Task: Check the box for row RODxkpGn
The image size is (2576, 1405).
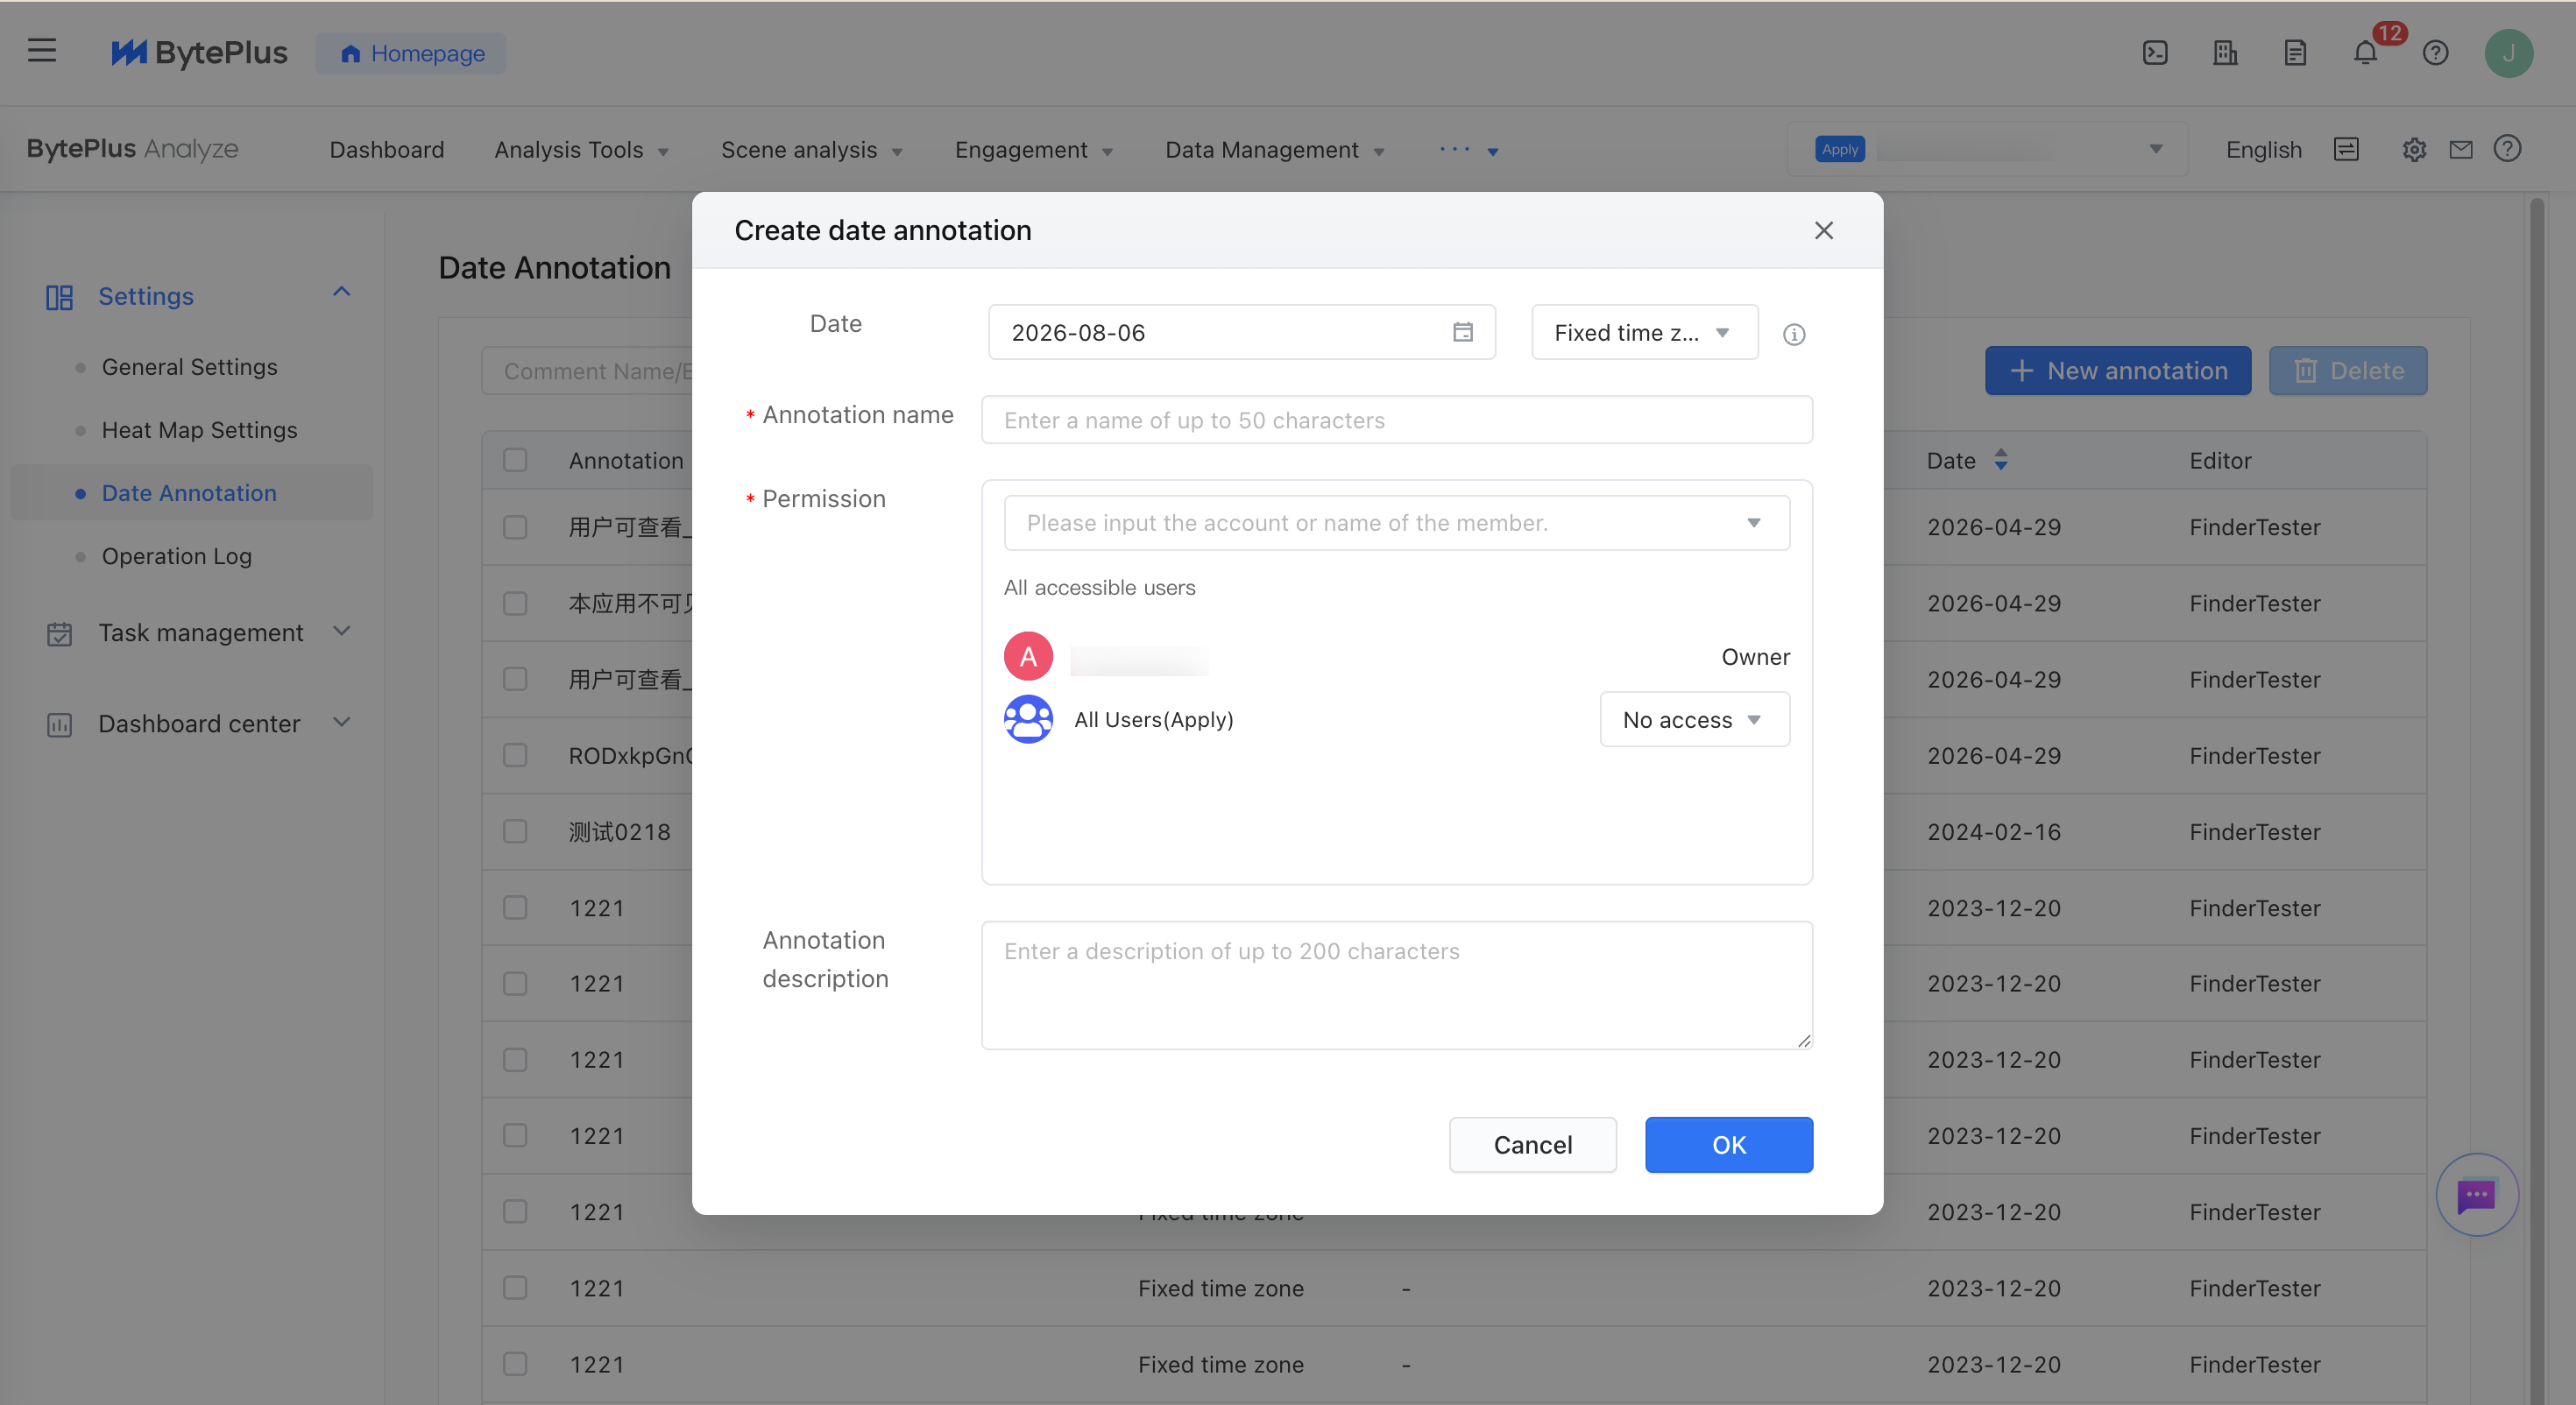Action: pyautogui.click(x=515, y=755)
